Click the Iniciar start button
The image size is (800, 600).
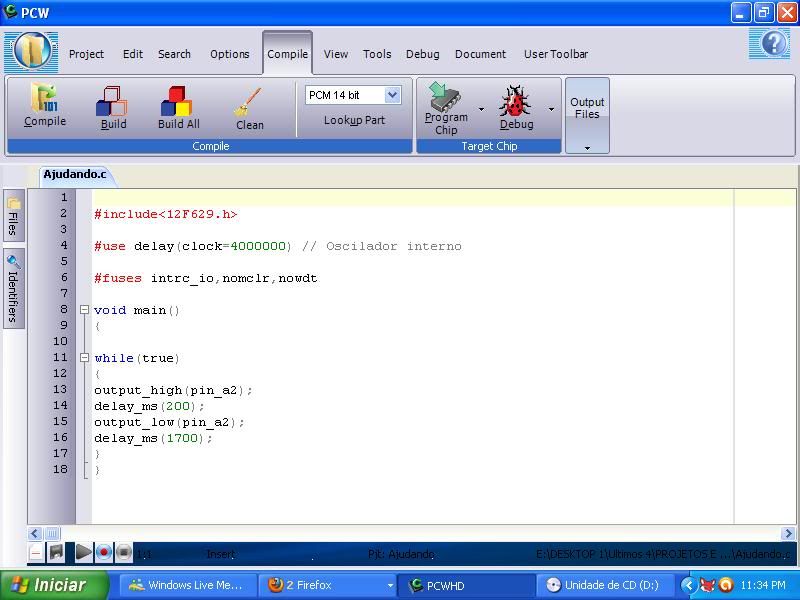point(54,585)
